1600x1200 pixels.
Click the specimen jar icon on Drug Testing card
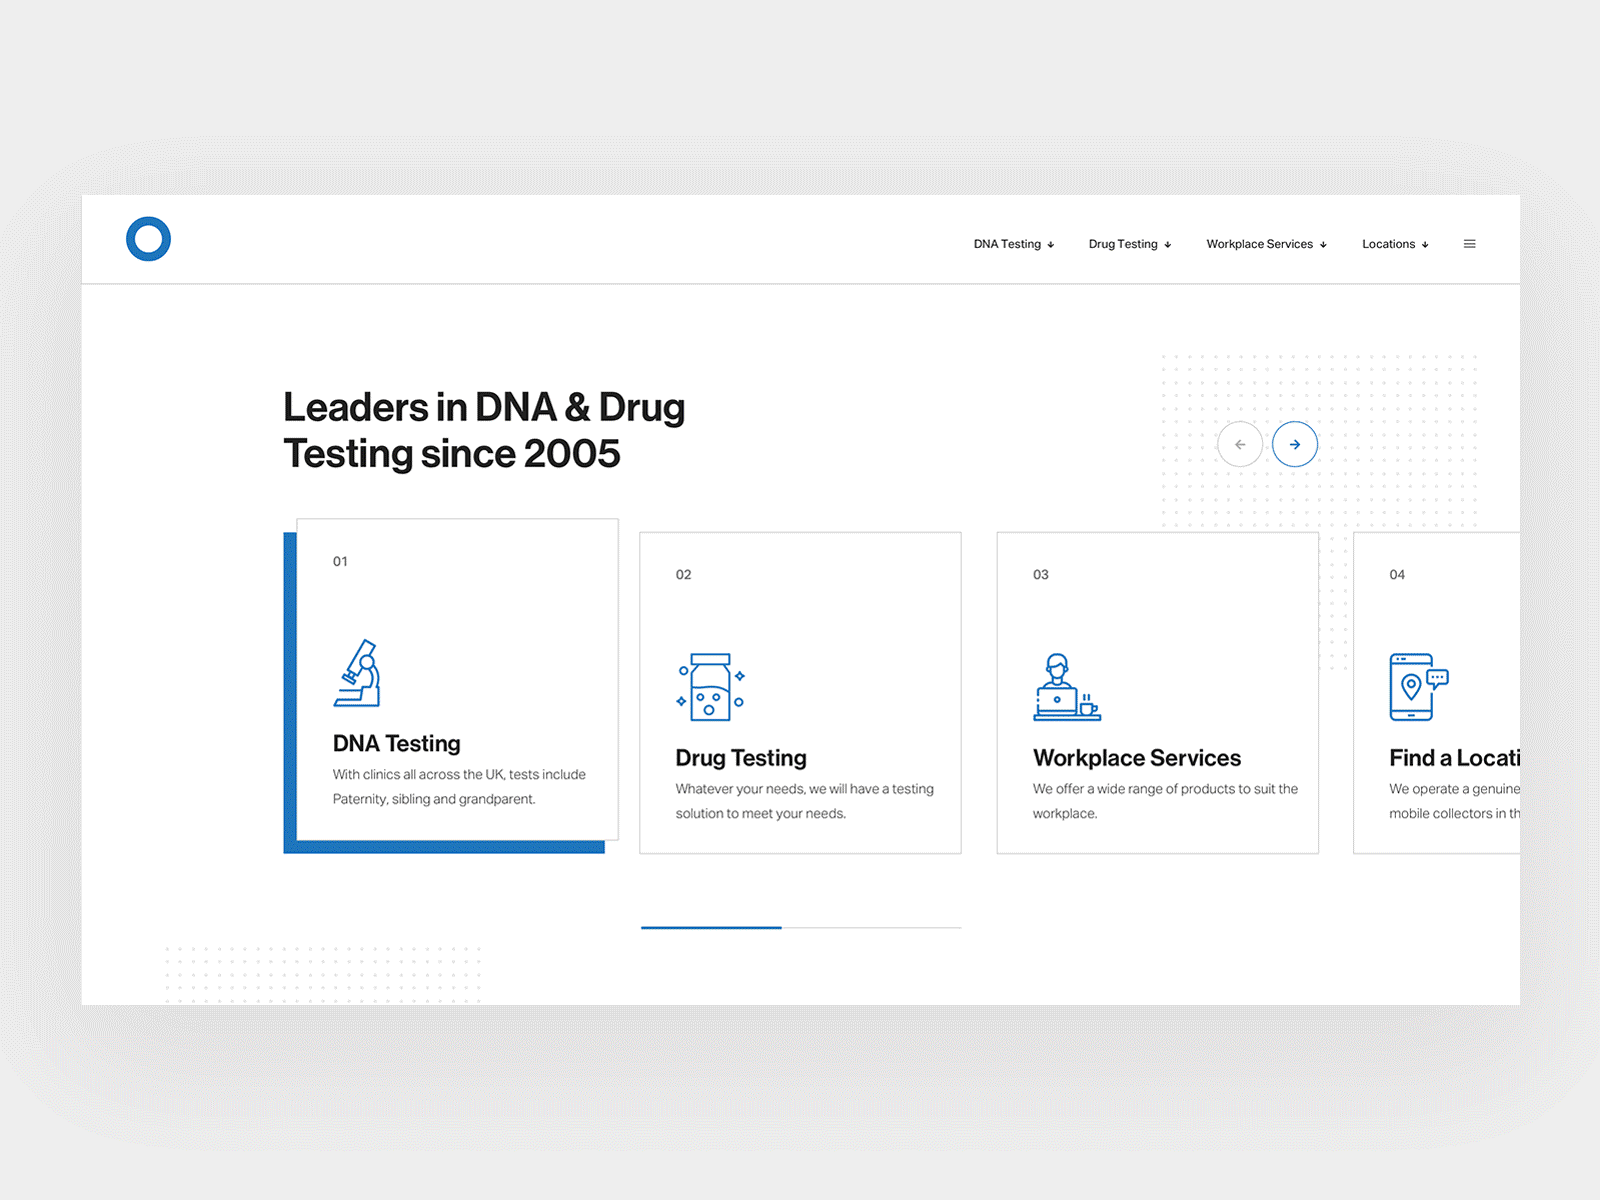coord(709,686)
